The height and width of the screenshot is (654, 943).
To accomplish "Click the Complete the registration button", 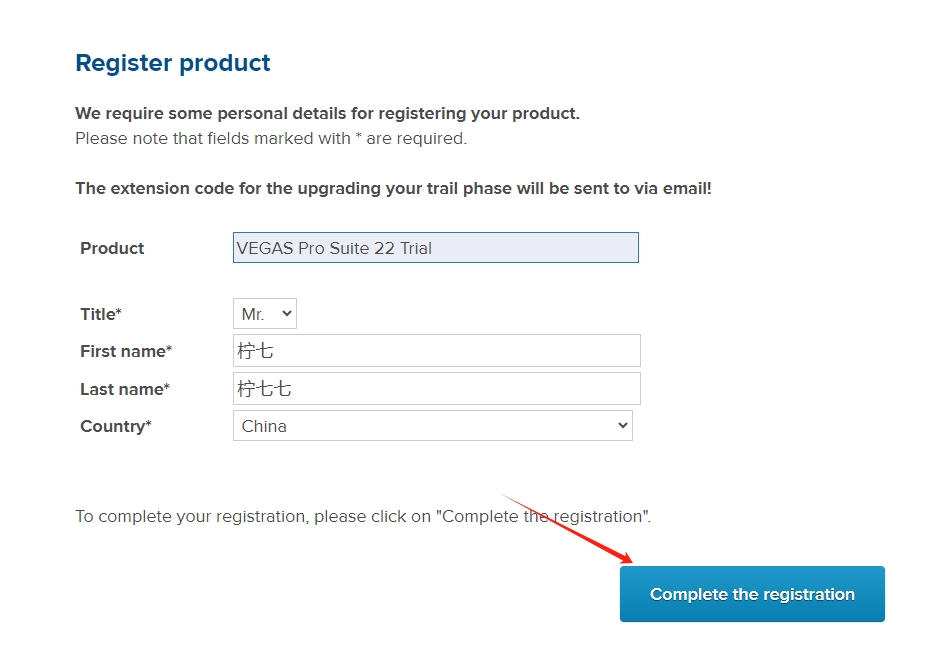I will [752, 594].
